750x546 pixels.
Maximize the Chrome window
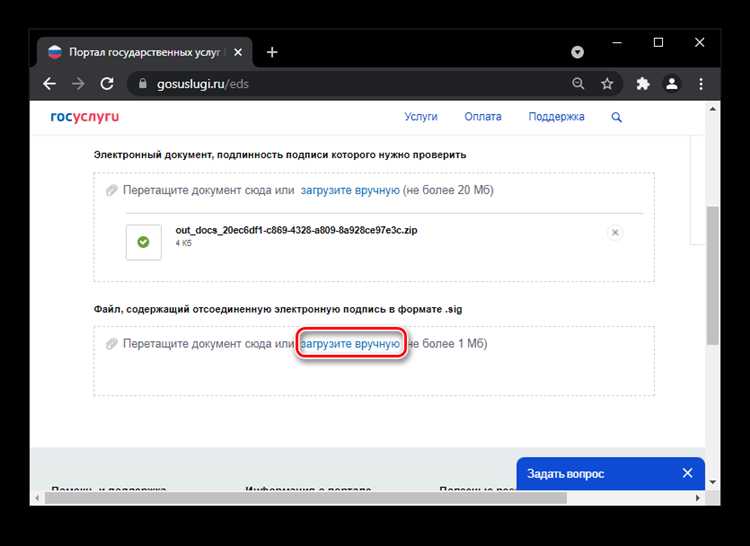click(x=658, y=43)
